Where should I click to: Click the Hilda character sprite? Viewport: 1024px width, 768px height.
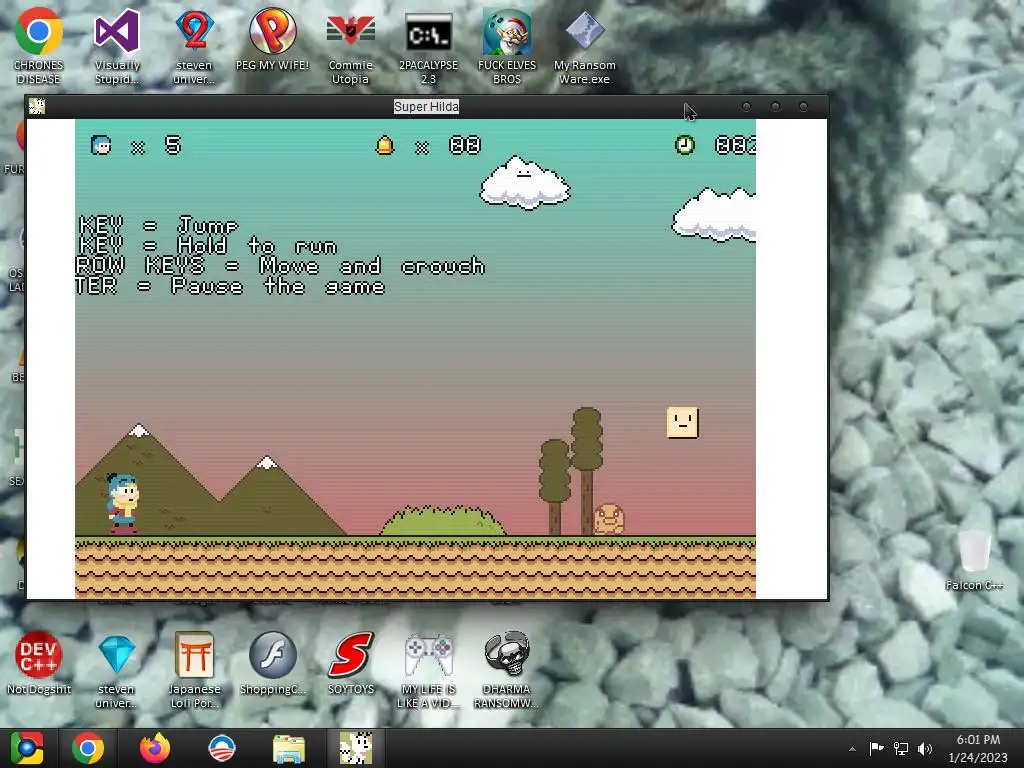coord(123,504)
